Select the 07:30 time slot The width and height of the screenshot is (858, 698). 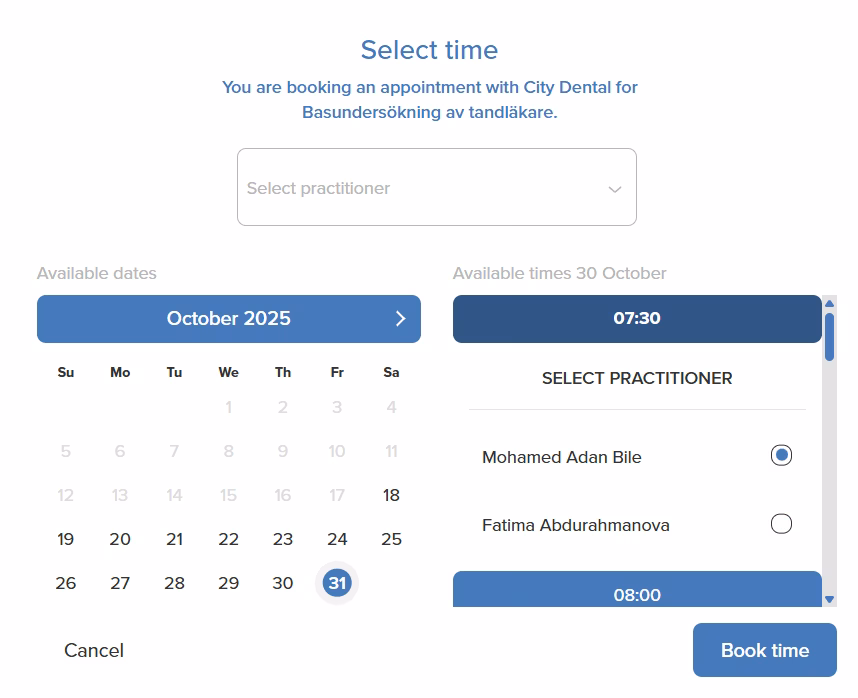click(x=636, y=318)
